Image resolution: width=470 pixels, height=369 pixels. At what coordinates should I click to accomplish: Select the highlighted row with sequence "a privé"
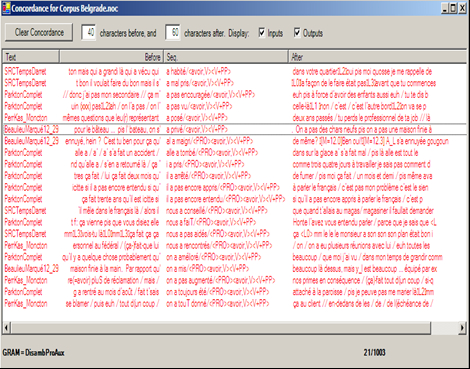(235, 129)
